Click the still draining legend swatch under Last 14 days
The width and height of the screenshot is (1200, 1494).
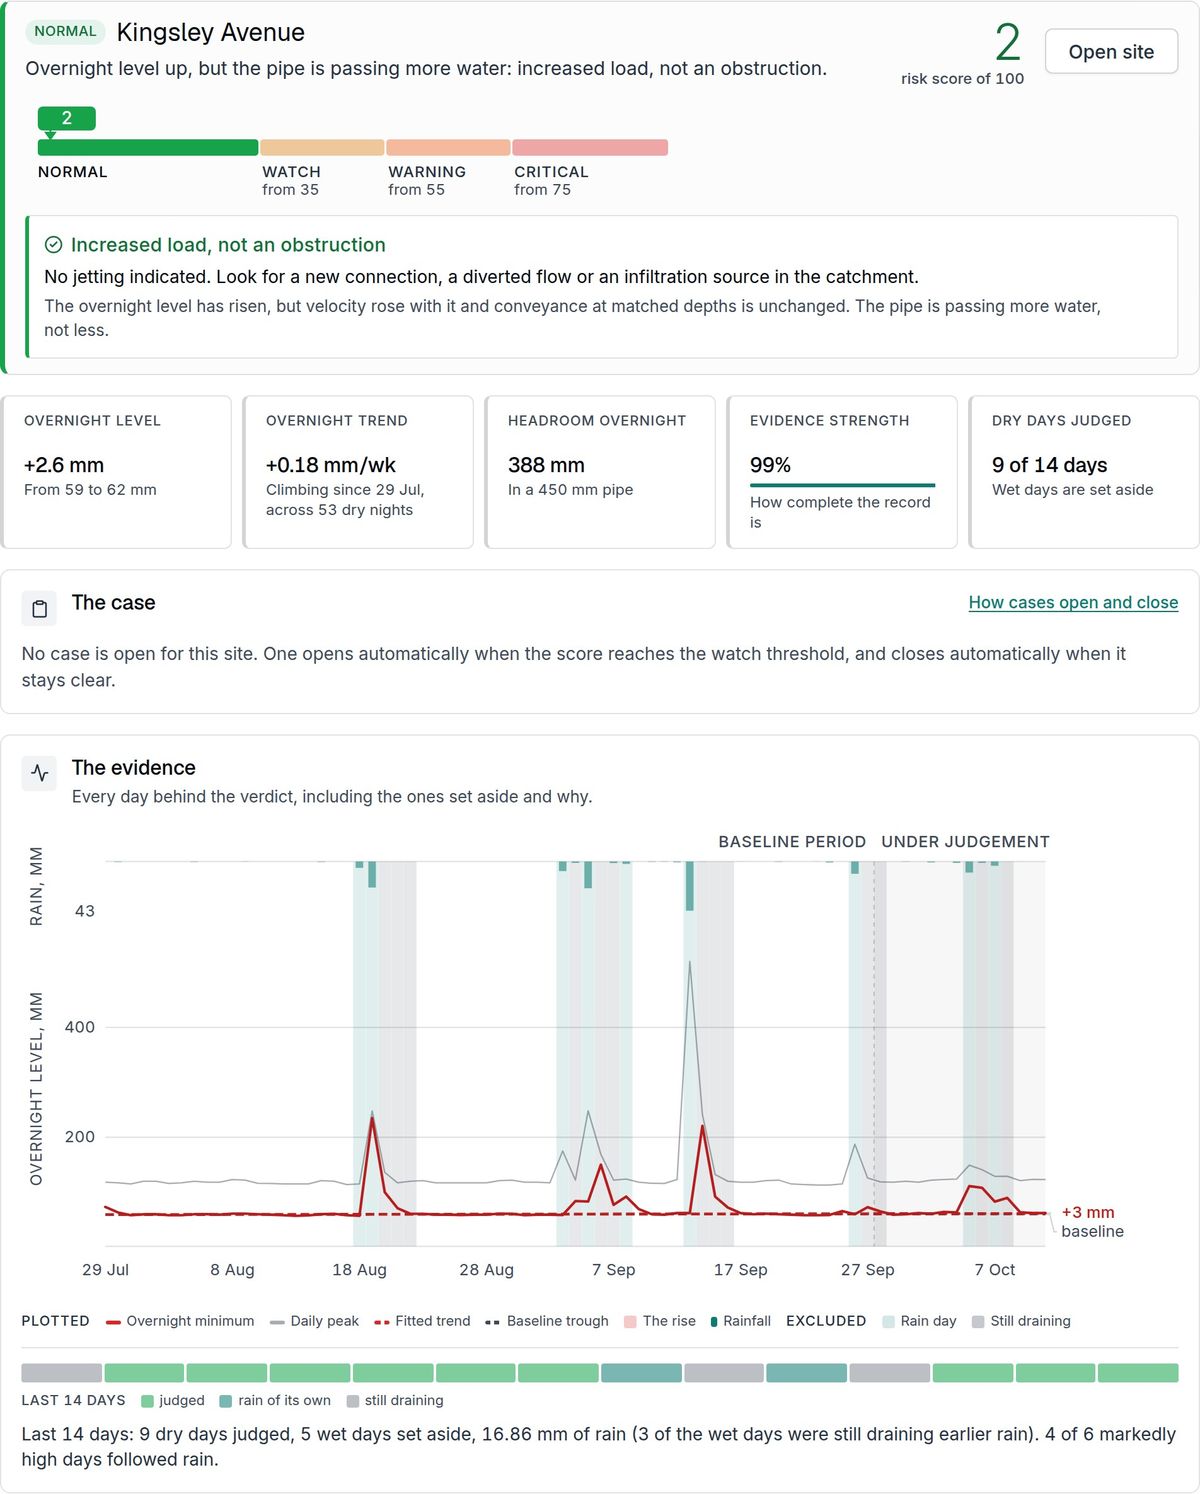[x=353, y=1401]
